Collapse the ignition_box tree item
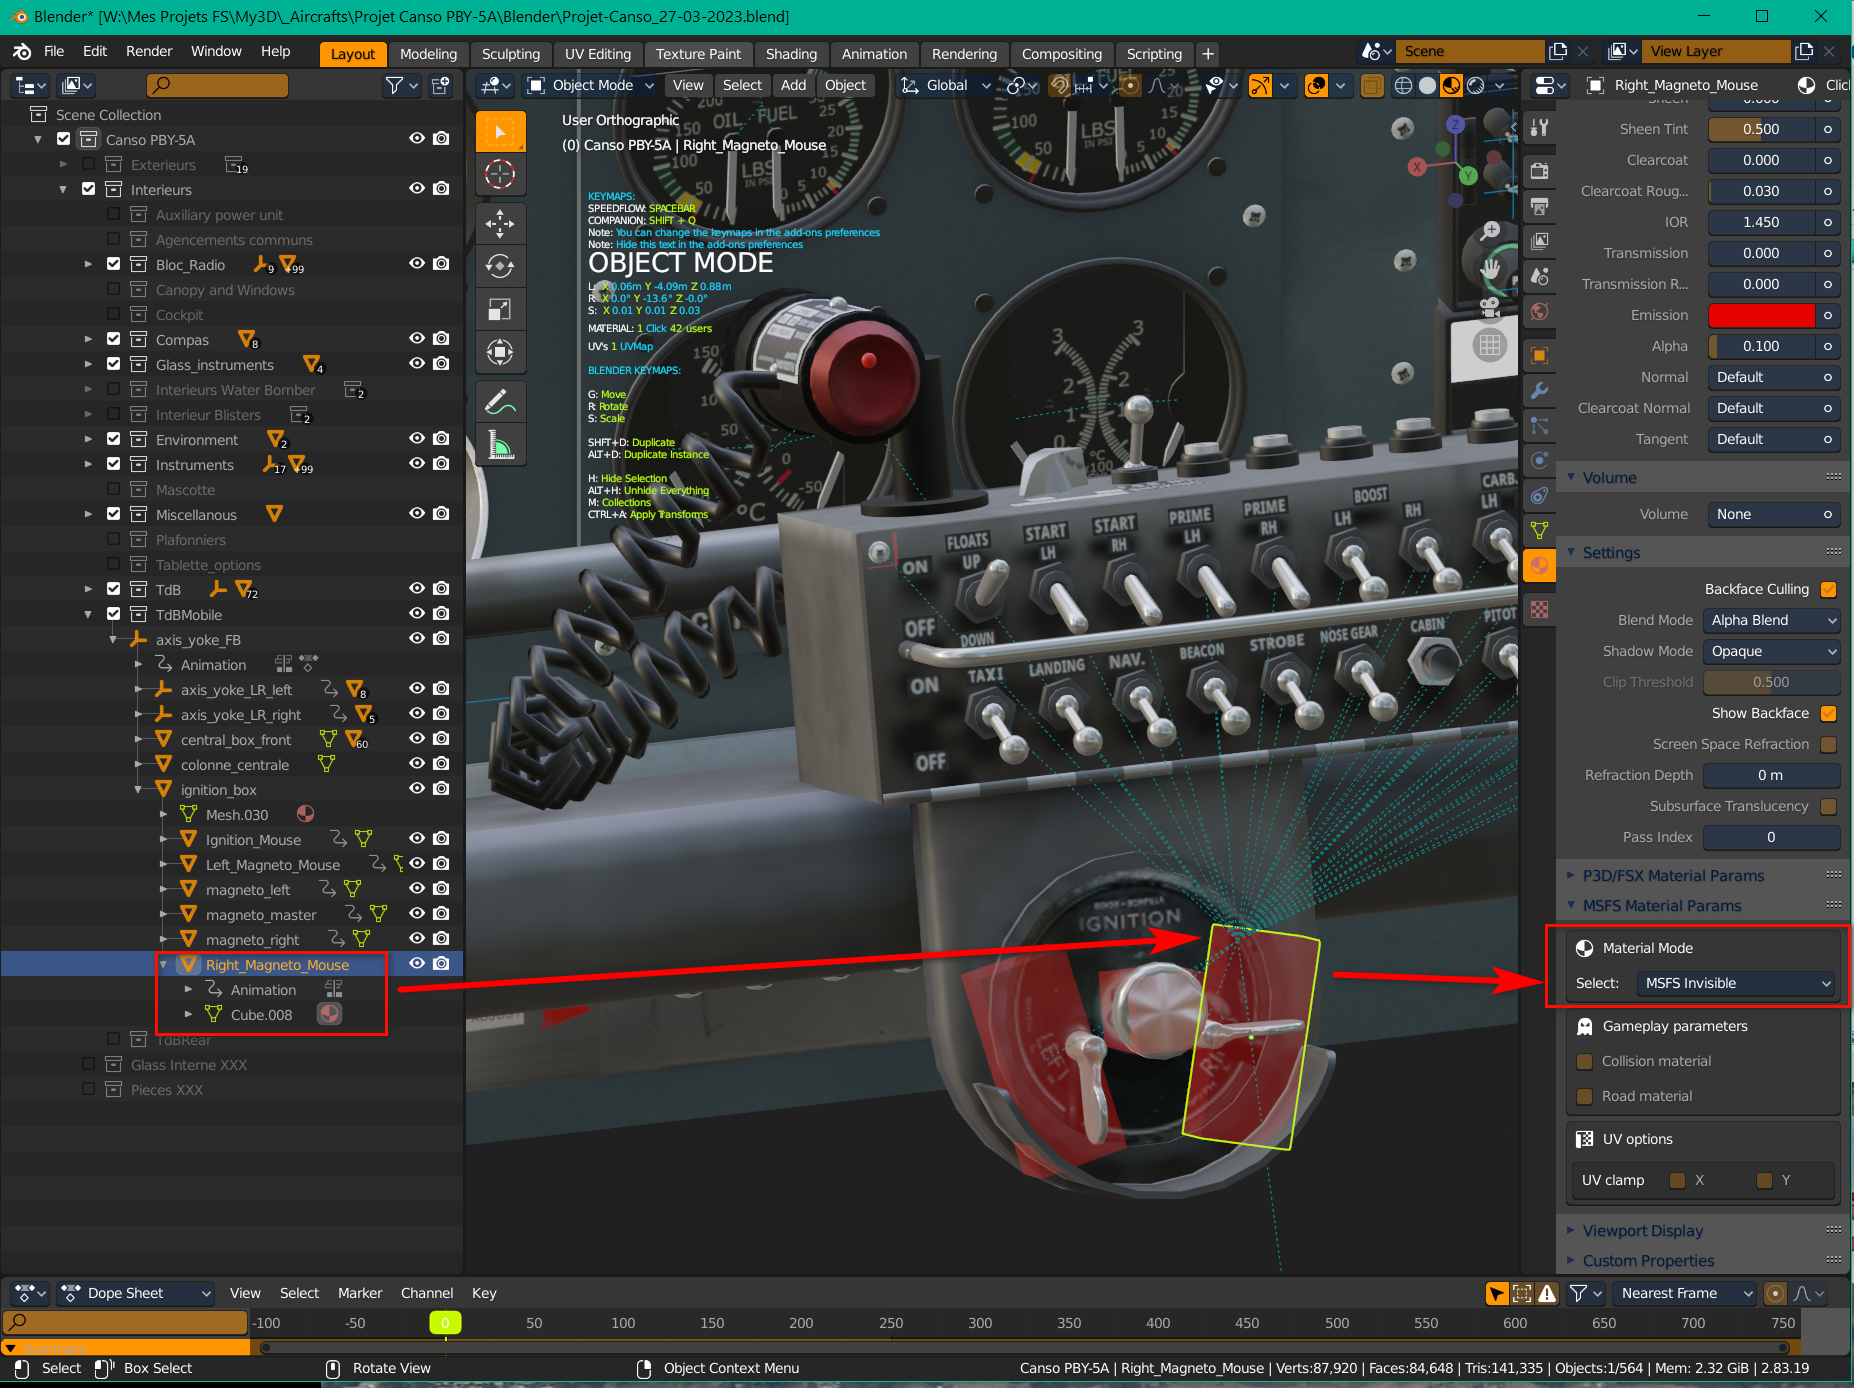The image size is (1854, 1388). (x=138, y=790)
